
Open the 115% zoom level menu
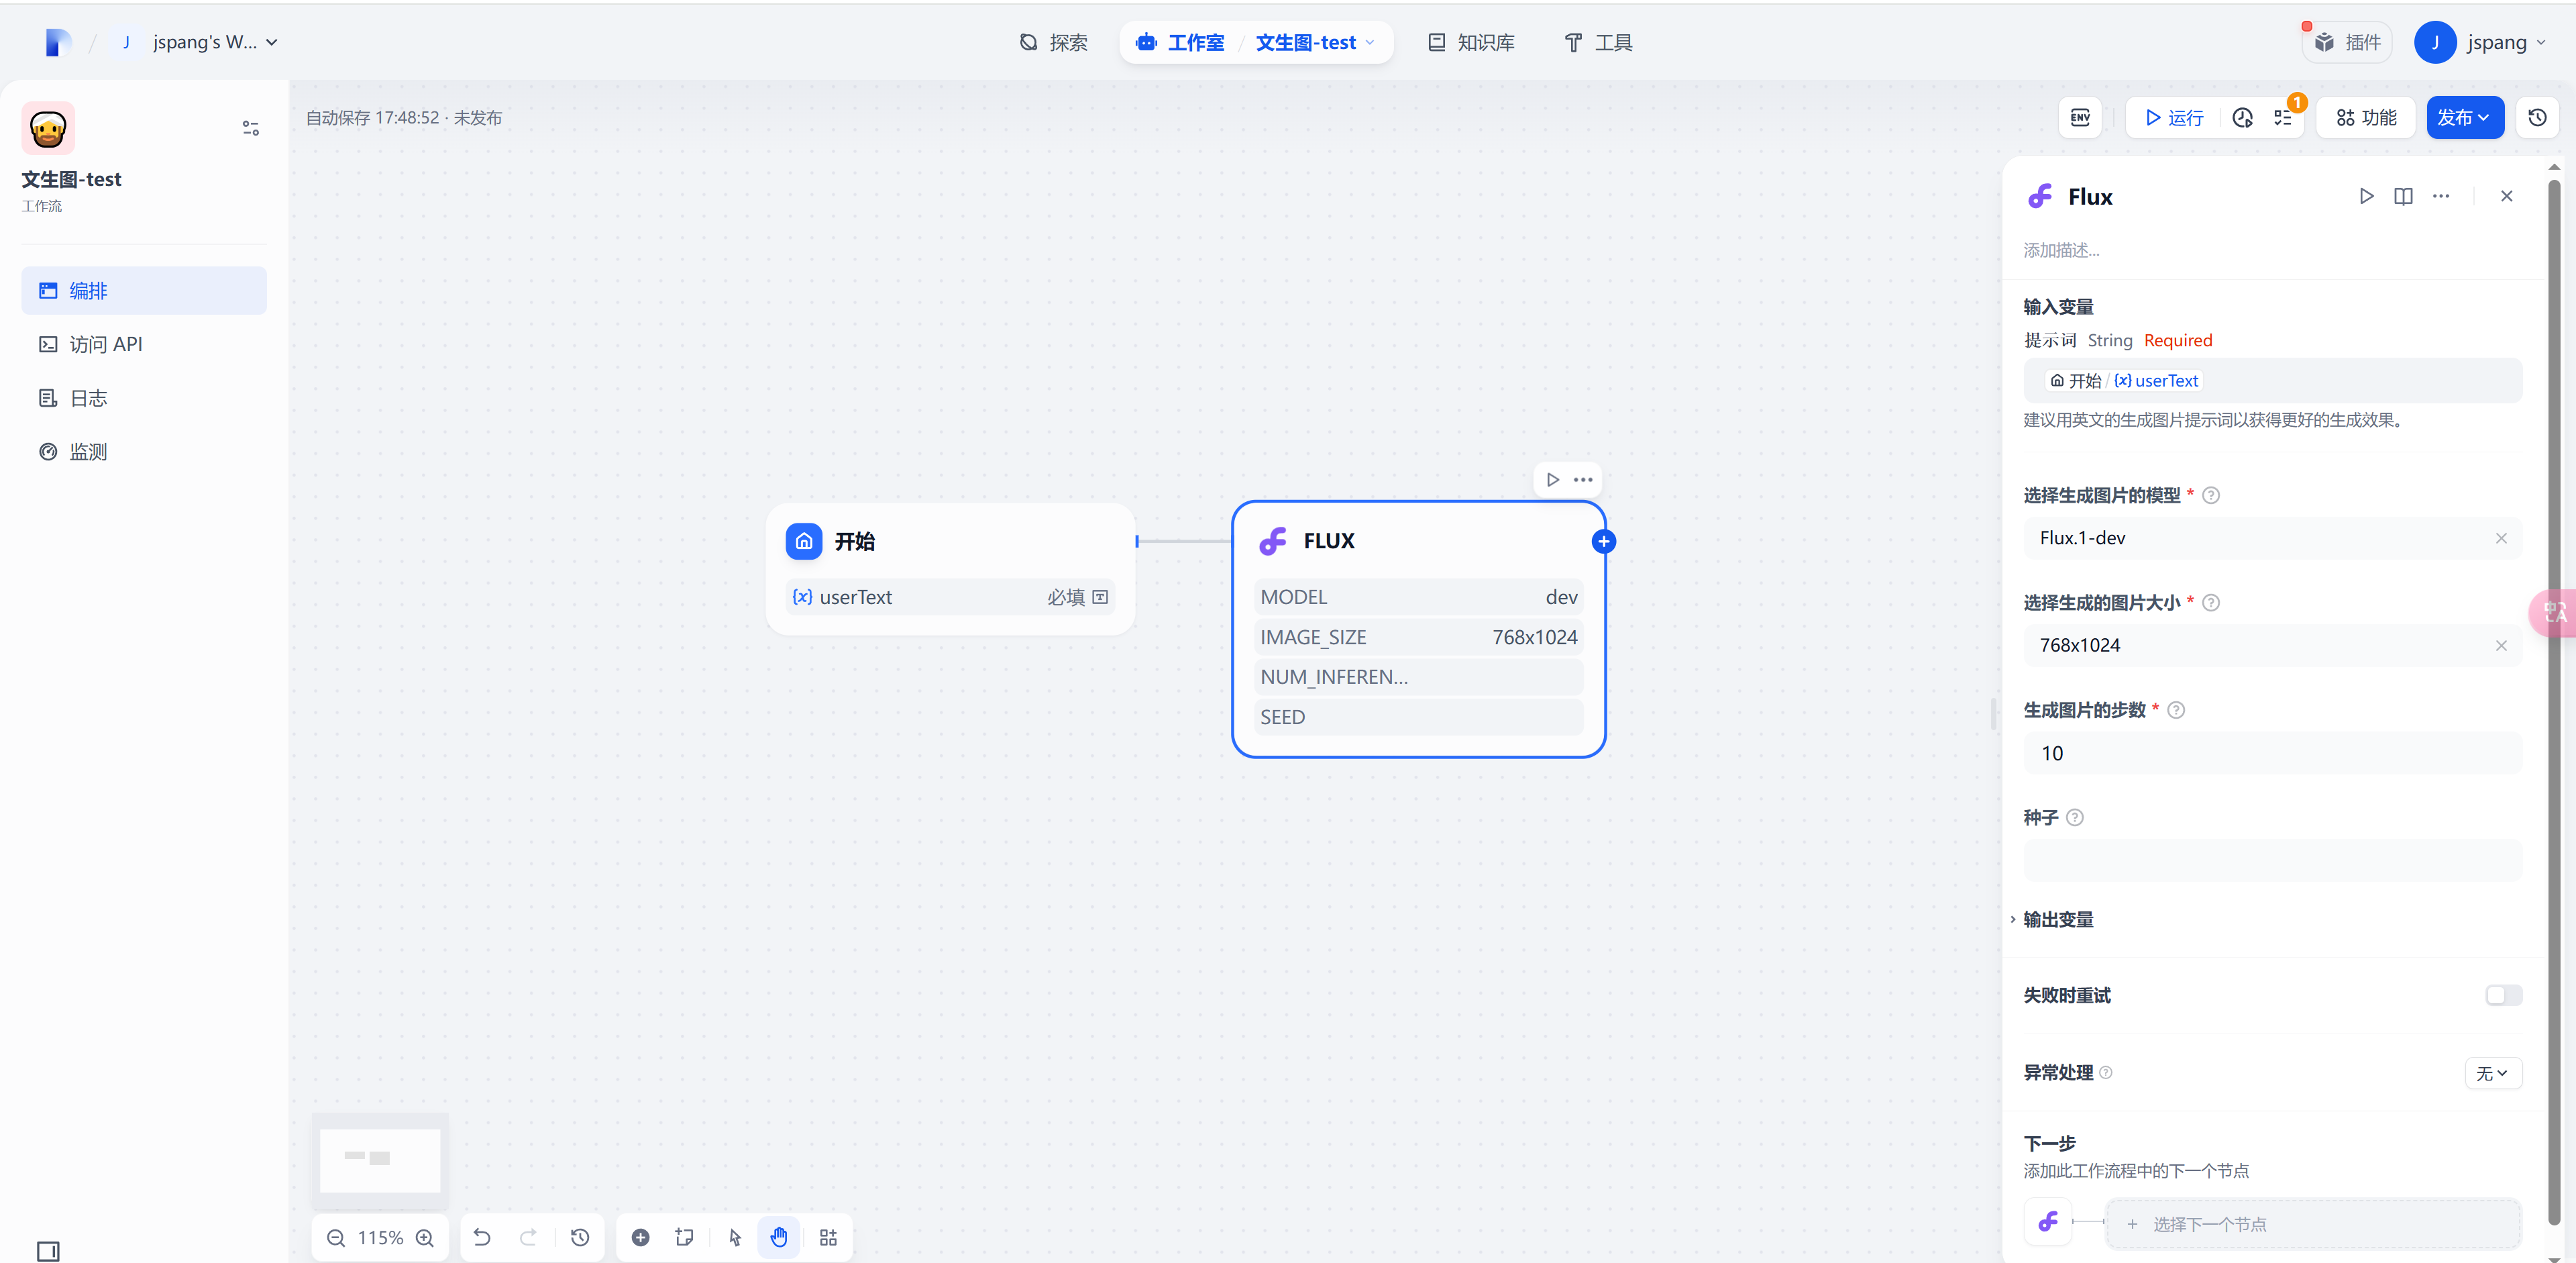pyautogui.click(x=380, y=1238)
